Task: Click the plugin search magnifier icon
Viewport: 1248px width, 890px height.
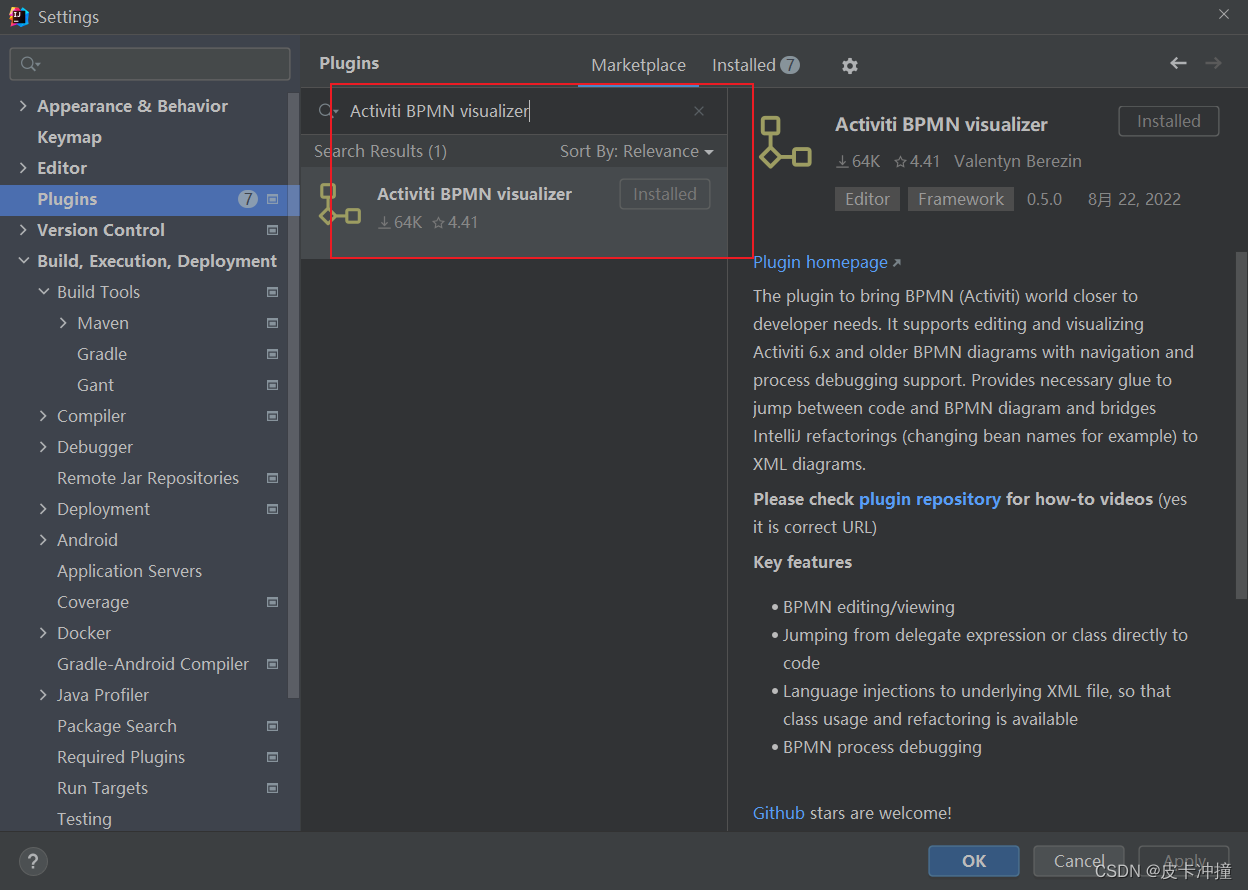Action: tap(328, 111)
